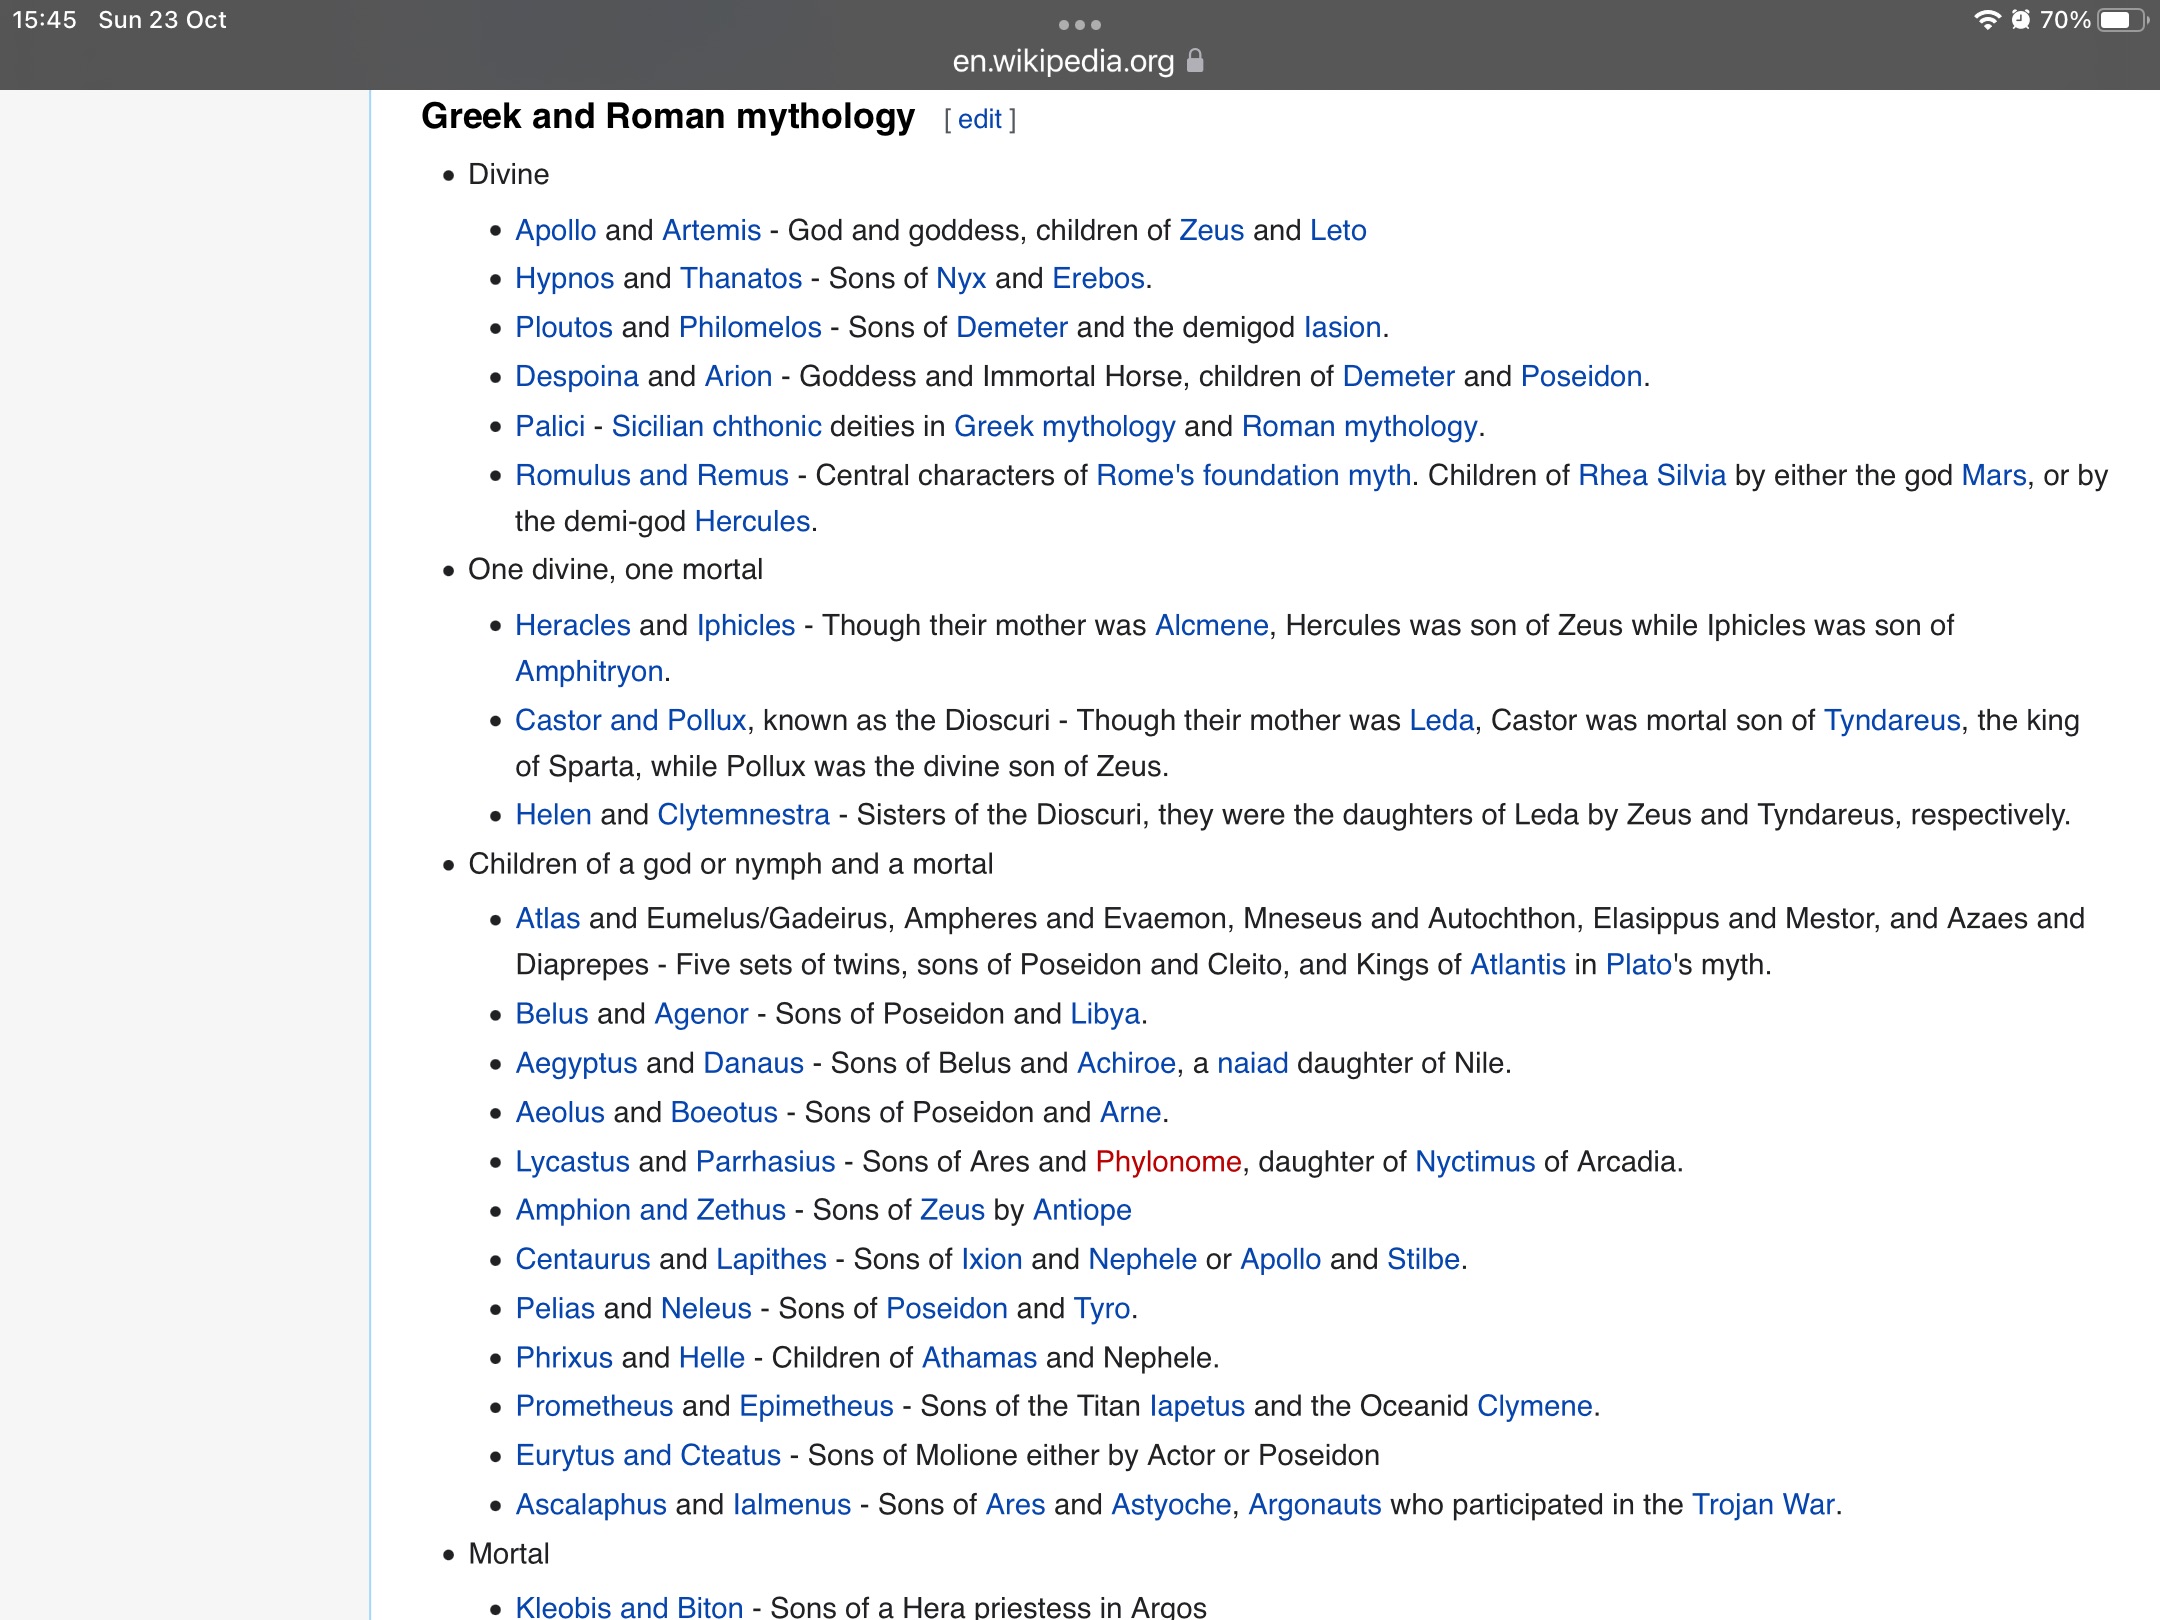Tap the en.wikipedia.org address bar
The width and height of the screenshot is (2160, 1620).
[1063, 61]
